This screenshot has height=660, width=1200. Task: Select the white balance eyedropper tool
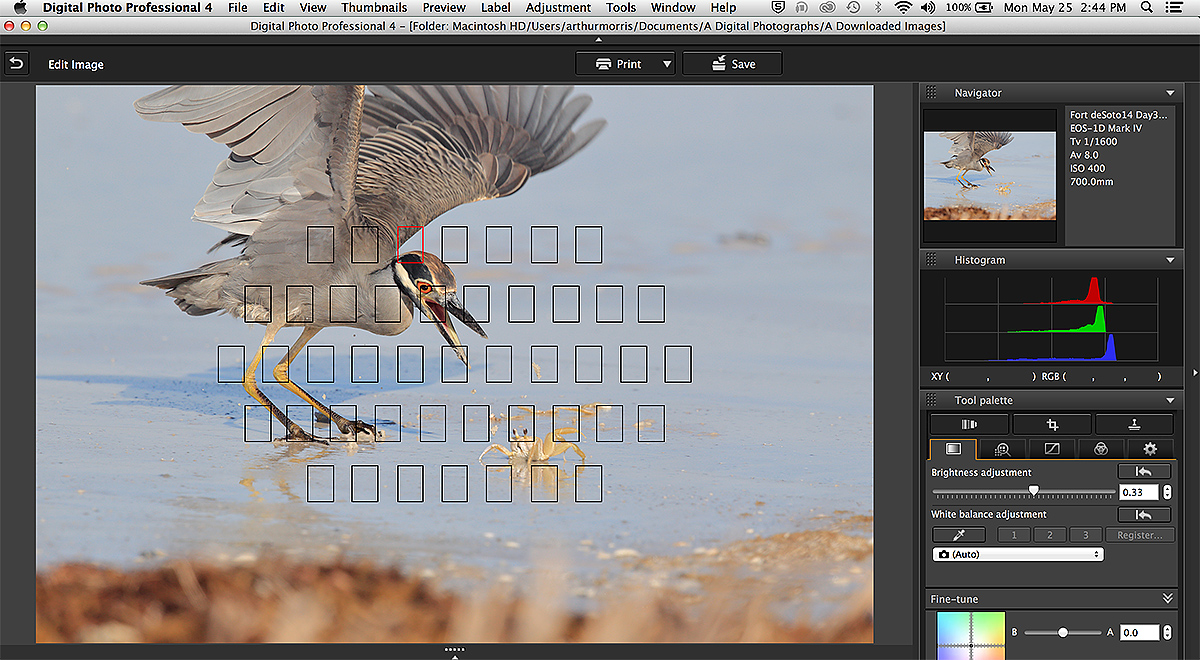point(958,535)
